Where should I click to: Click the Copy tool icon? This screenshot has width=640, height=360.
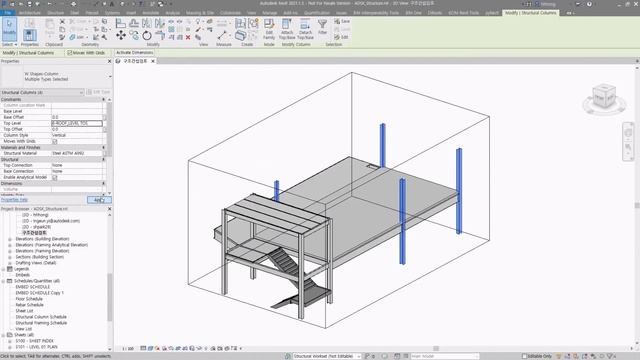click(x=134, y=36)
